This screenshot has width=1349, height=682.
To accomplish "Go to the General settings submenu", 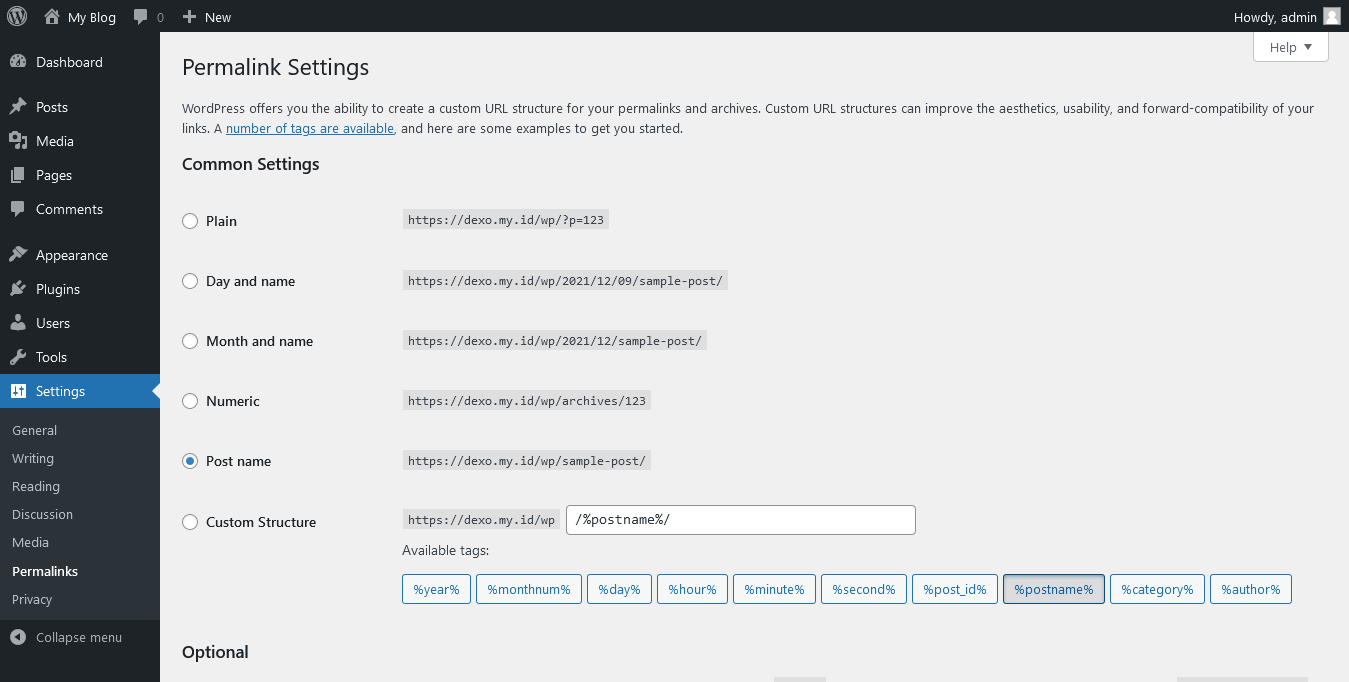I will [x=34, y=430].
